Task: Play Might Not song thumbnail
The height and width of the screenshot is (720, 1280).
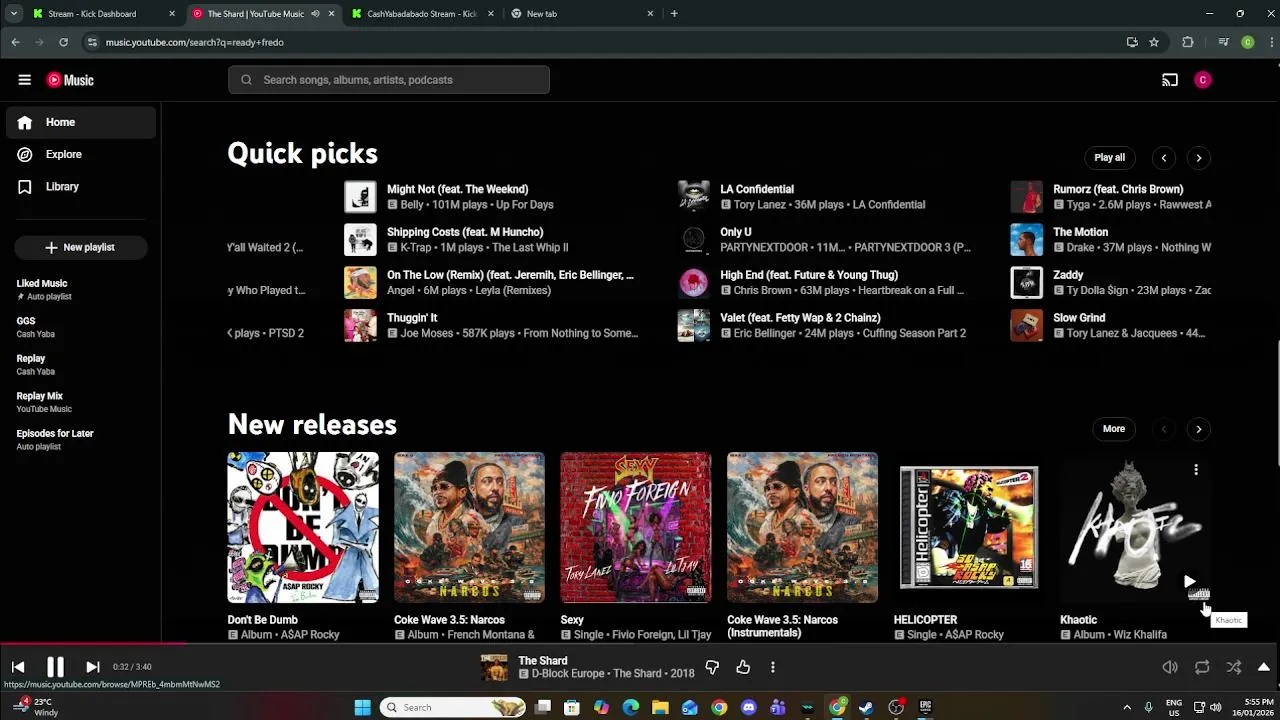Action: coord(360,197)
